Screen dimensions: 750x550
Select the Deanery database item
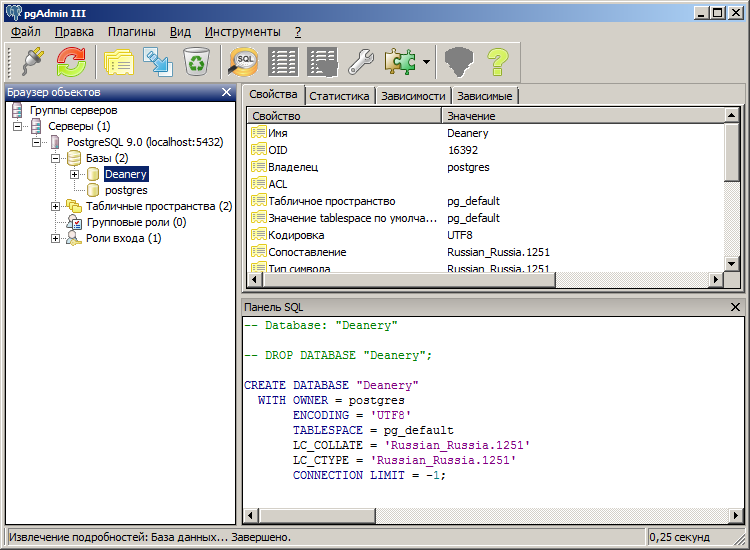pyautogui.click(x=126, y=174)
